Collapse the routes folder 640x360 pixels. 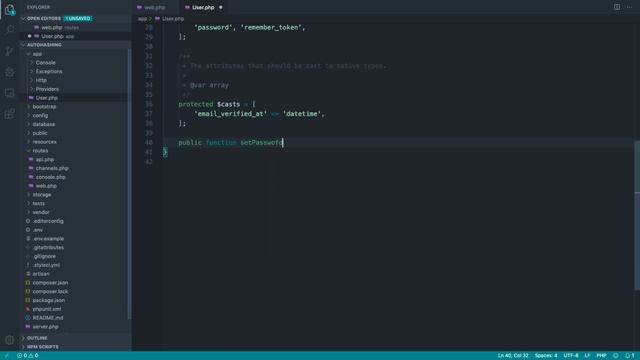[76, 151]
